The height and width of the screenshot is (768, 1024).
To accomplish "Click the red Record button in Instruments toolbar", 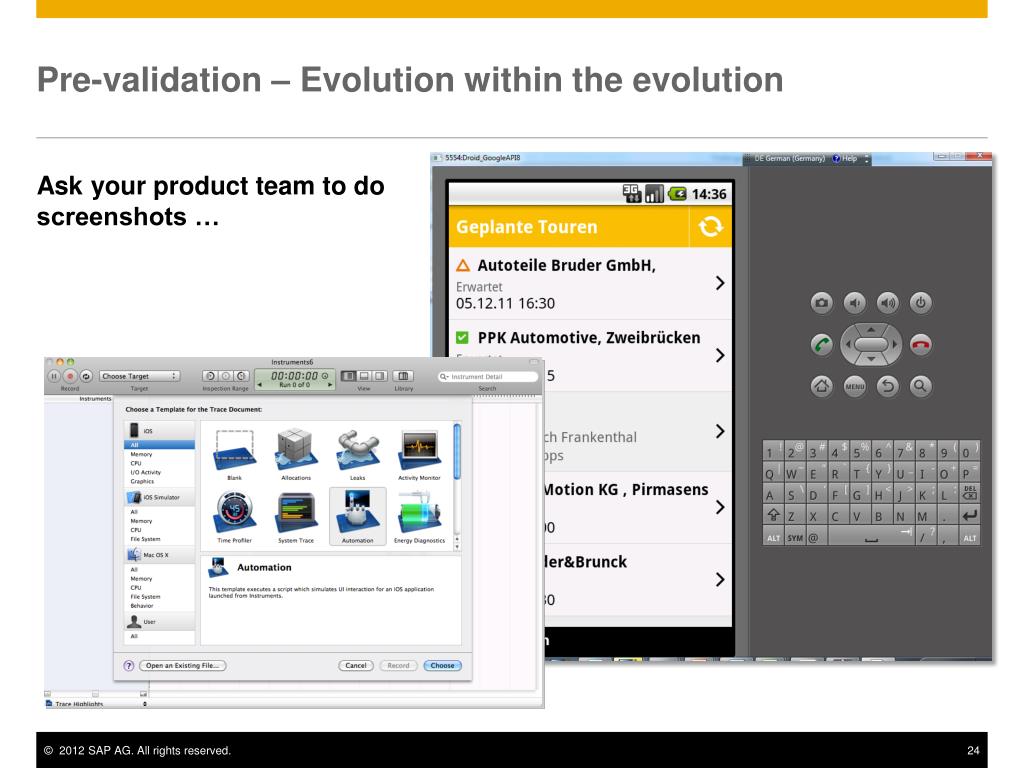I will pyautogui.click(x=70, y=376).
